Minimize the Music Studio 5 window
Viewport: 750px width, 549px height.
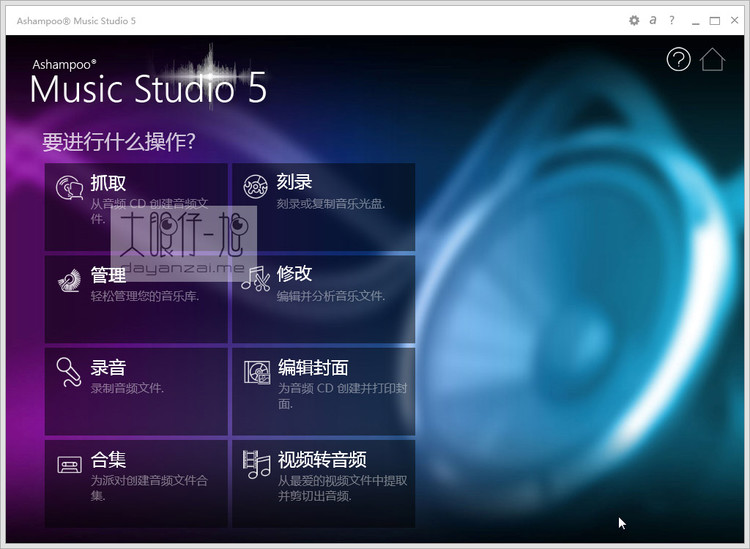click(695, 21)
